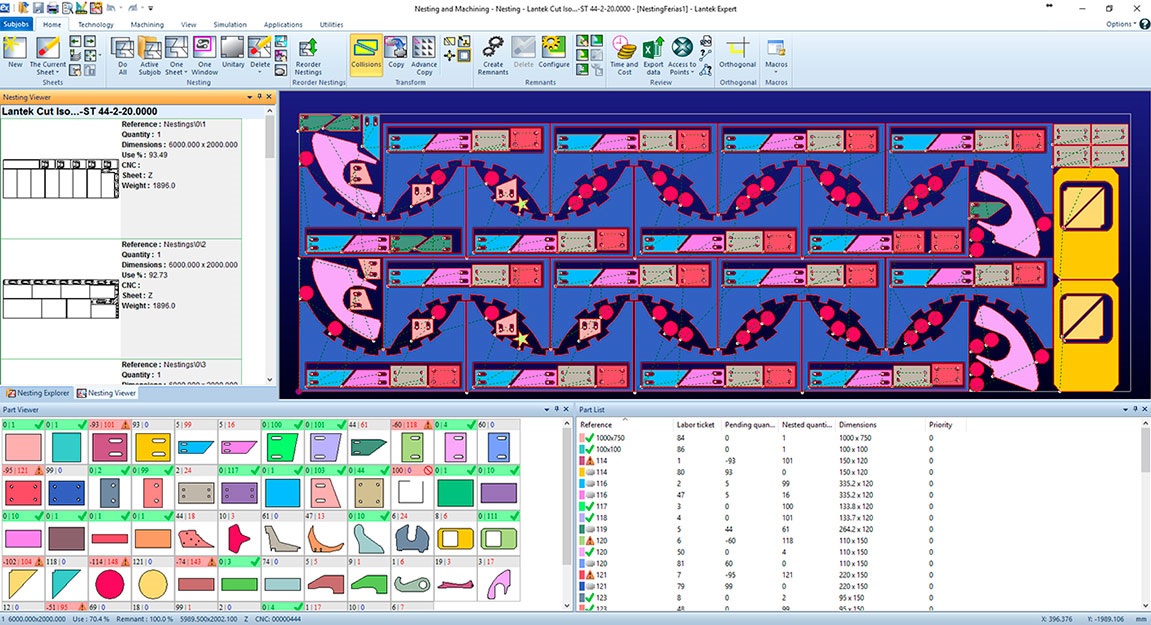Toggle the Nesting Viewer panel pin
Image resolution: width=1151 pixels, height=625 pixels.
click(x=259, y=97)
